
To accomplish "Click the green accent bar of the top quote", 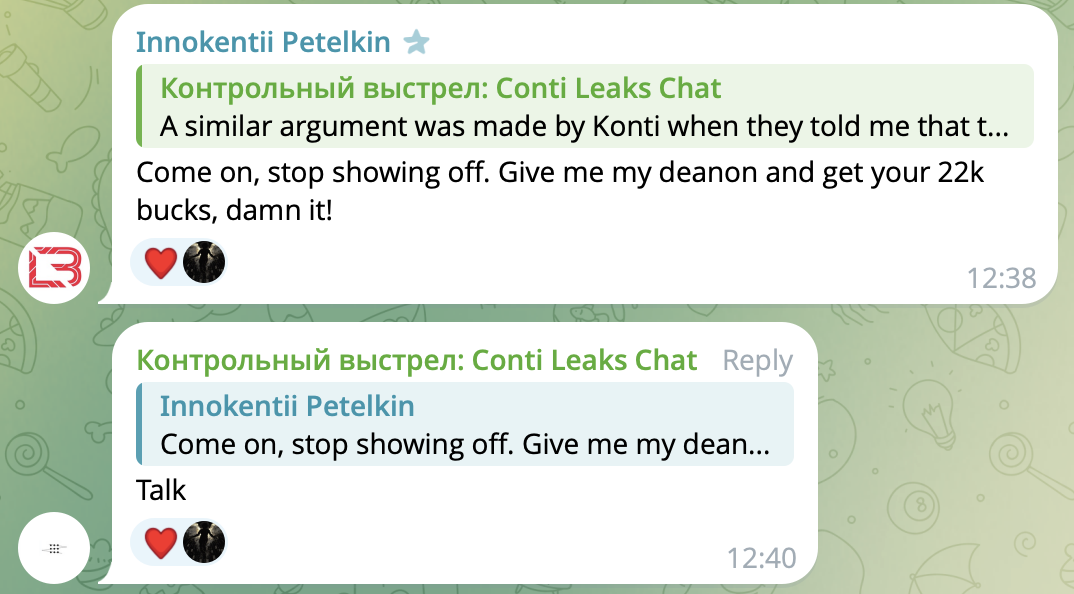I will 140,106.
